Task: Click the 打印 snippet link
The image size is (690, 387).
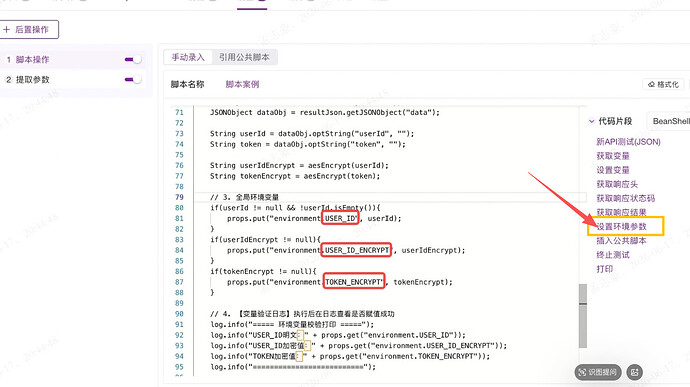Action: 605,269
